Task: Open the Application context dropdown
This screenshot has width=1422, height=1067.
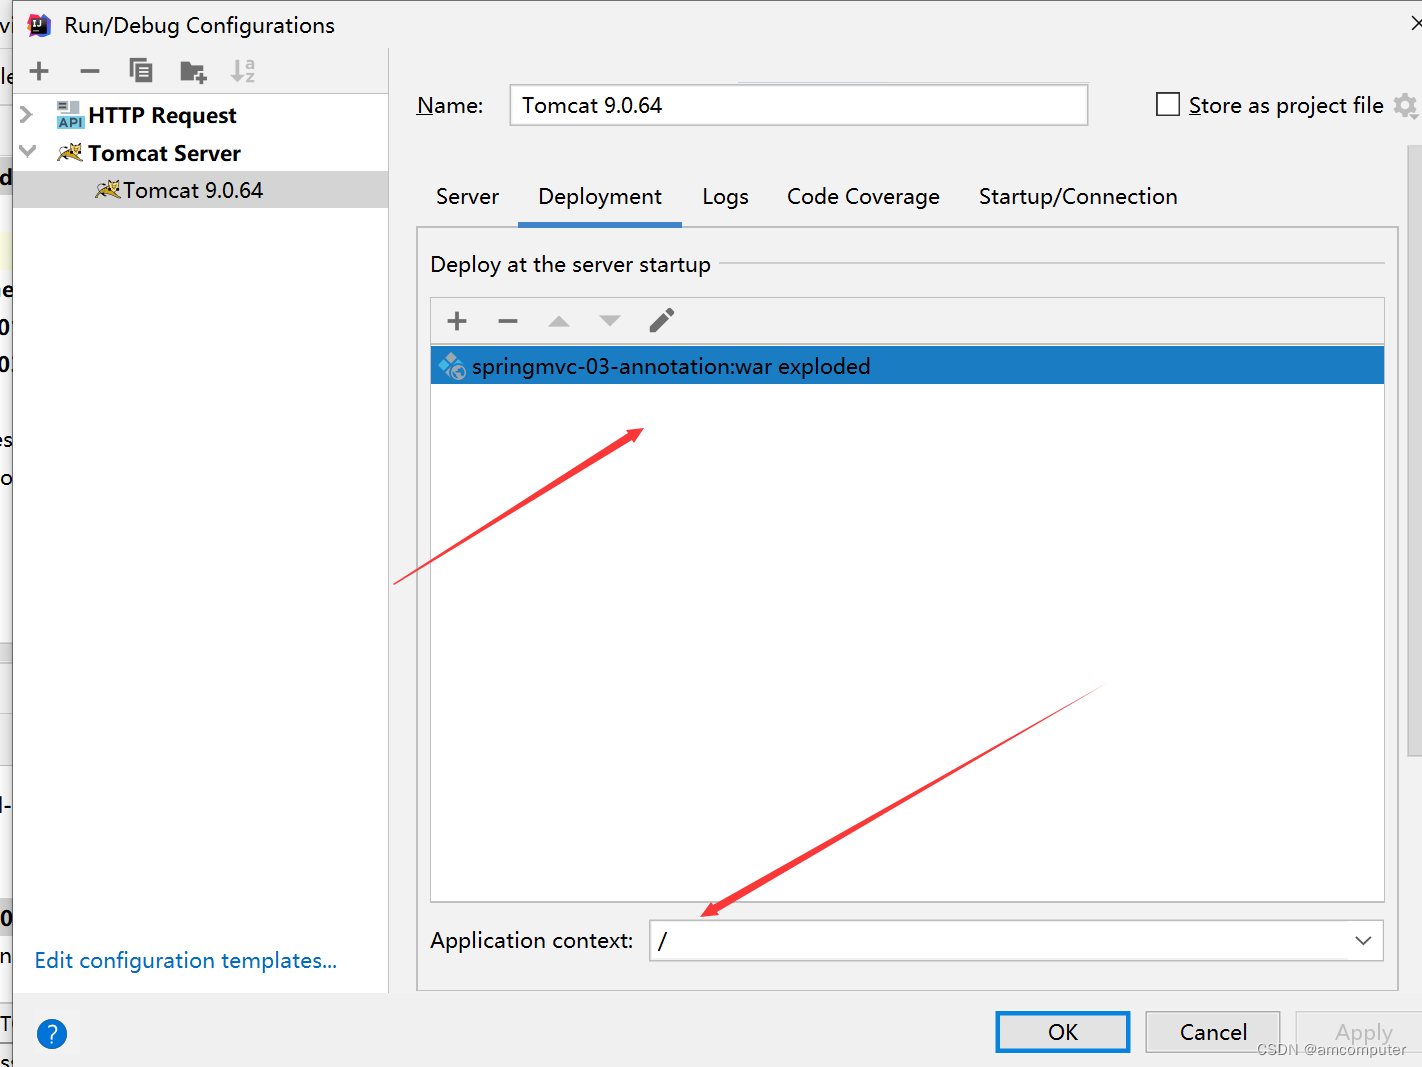Action: (x=1363, y=941)
